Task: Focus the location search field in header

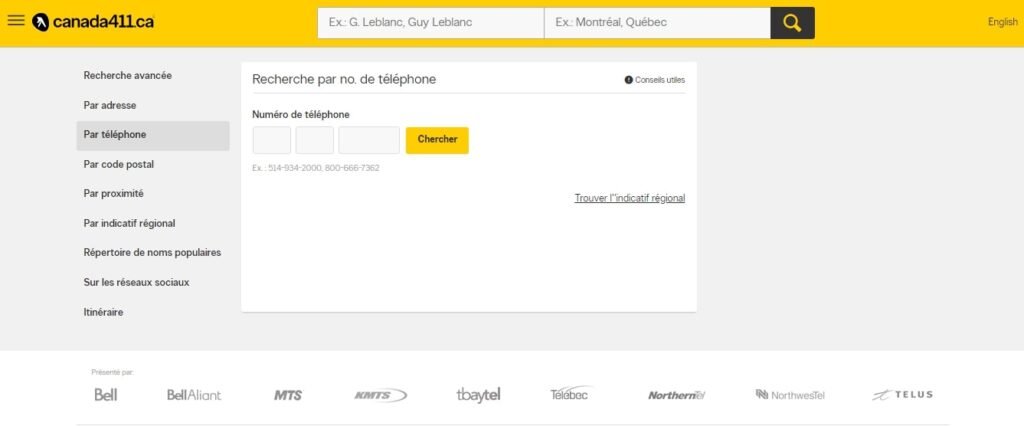Action: pos(657,22)
